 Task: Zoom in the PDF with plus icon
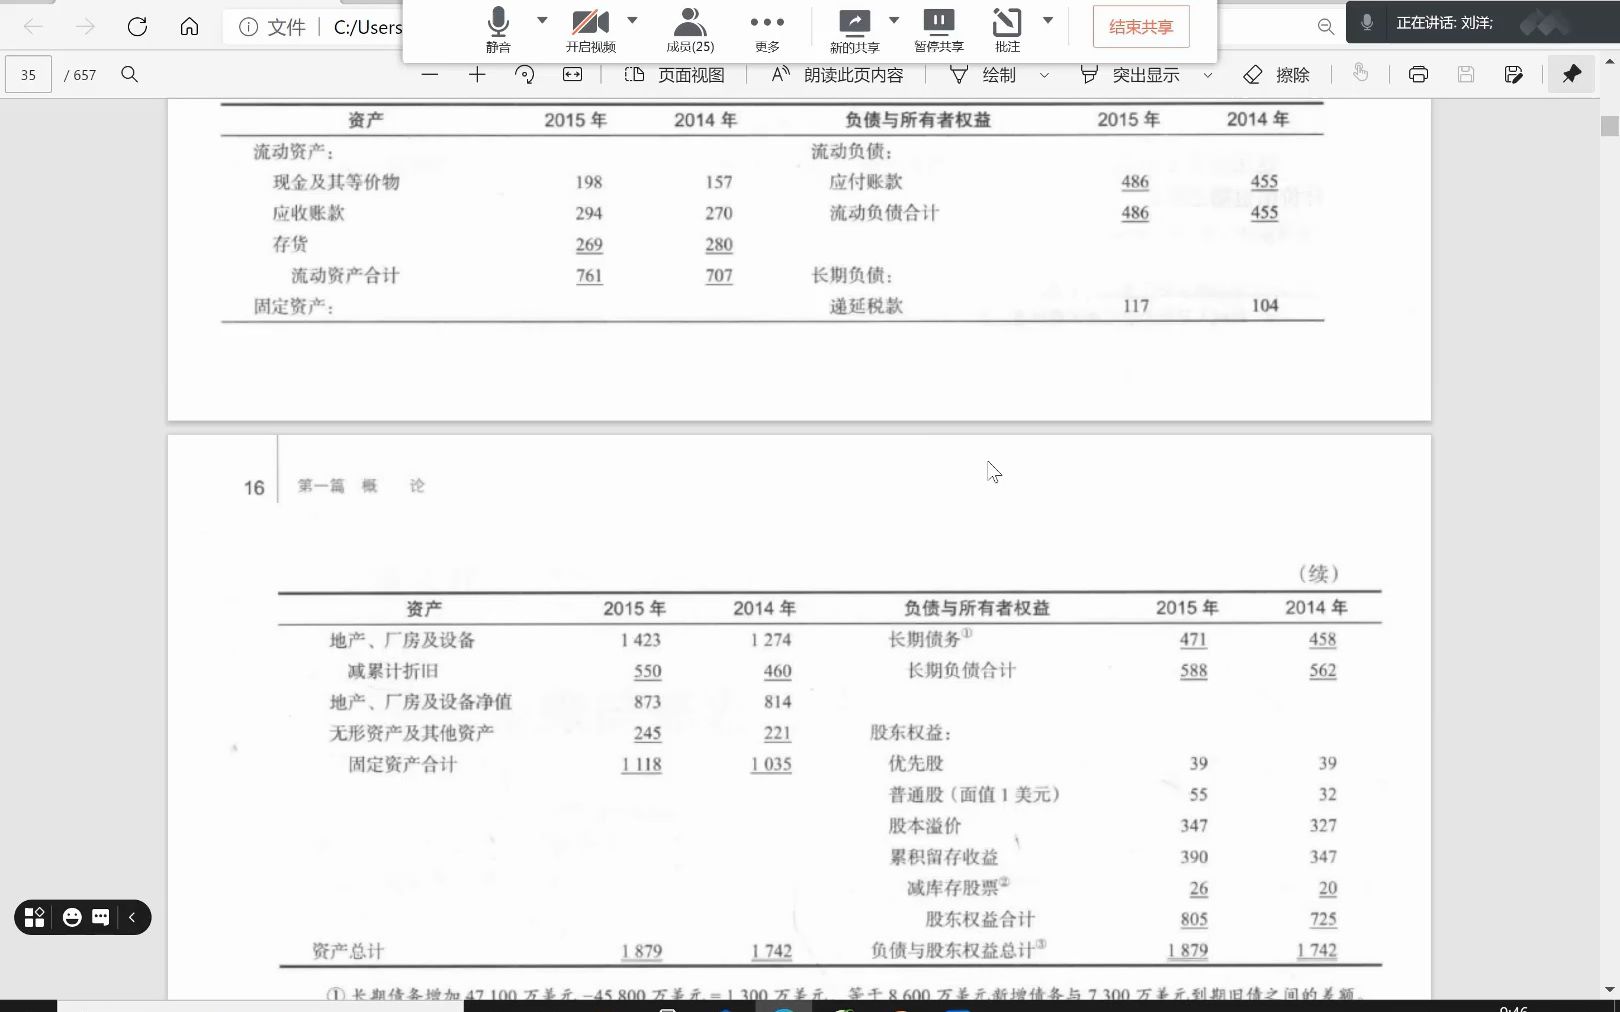pyautogui.click(x=477, y=74)
